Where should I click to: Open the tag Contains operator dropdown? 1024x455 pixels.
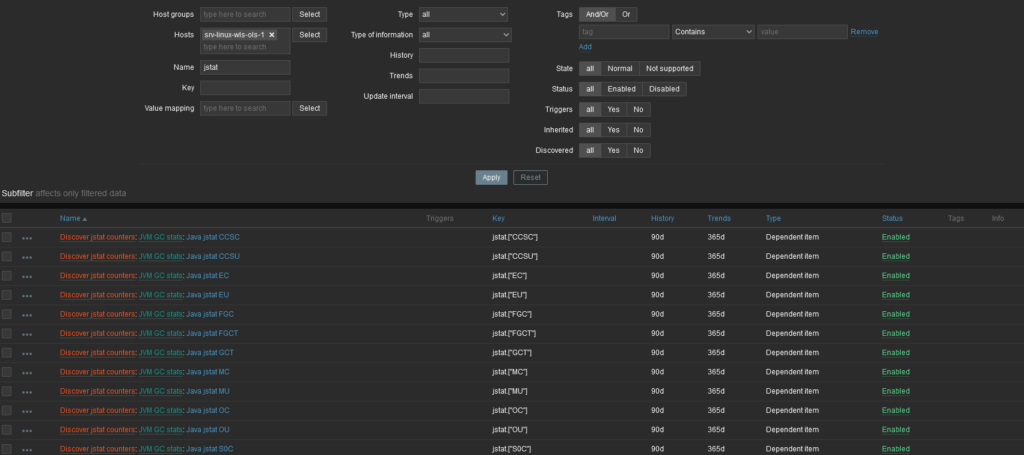coord(712,32)
